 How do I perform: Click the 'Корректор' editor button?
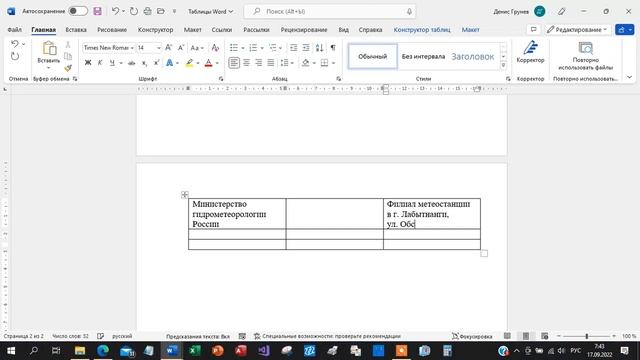(x=530, y=52)
